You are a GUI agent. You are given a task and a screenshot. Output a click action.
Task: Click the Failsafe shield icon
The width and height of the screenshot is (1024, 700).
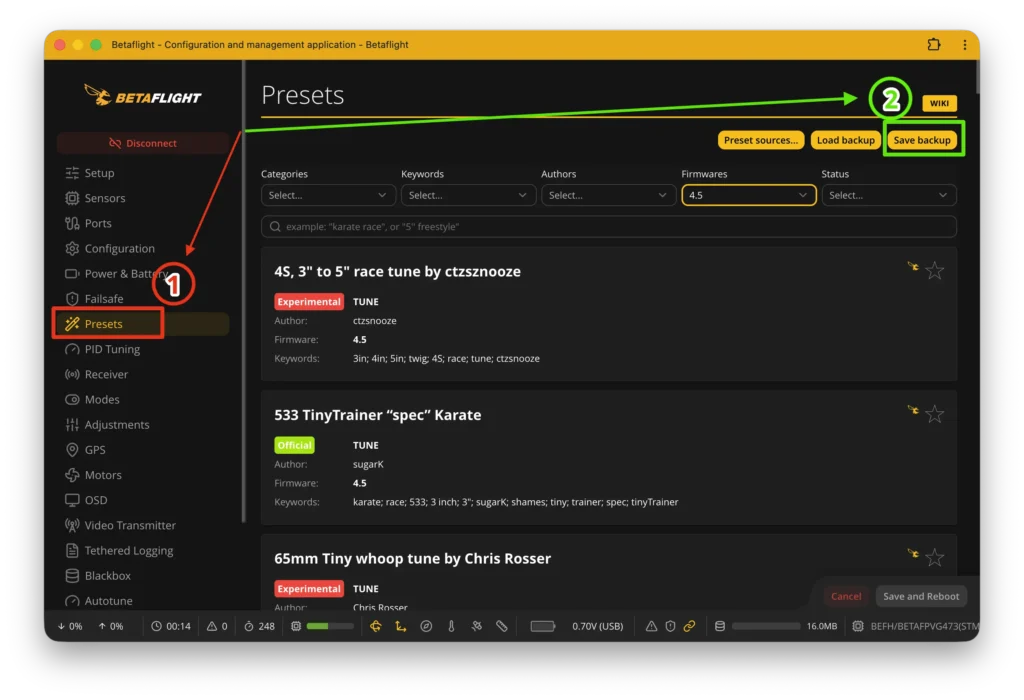tap(72, 298)
